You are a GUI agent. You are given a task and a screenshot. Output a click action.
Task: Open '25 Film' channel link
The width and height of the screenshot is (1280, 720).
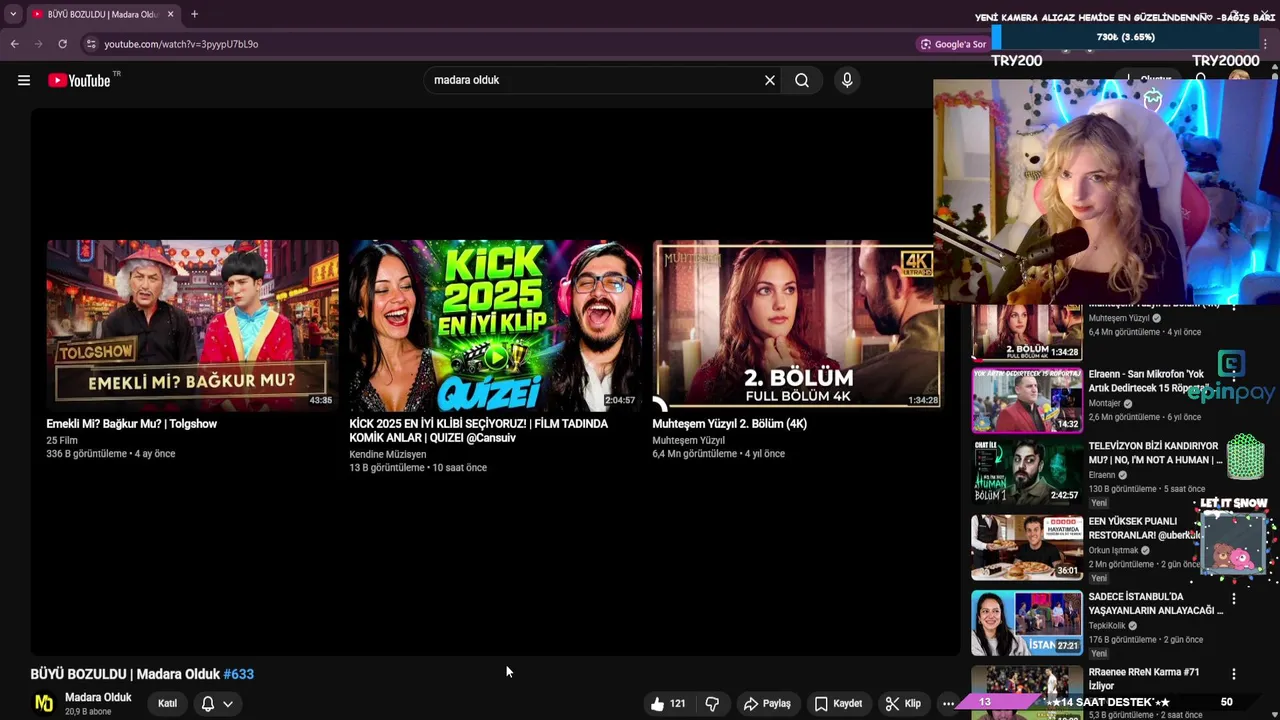pos(62,440)
